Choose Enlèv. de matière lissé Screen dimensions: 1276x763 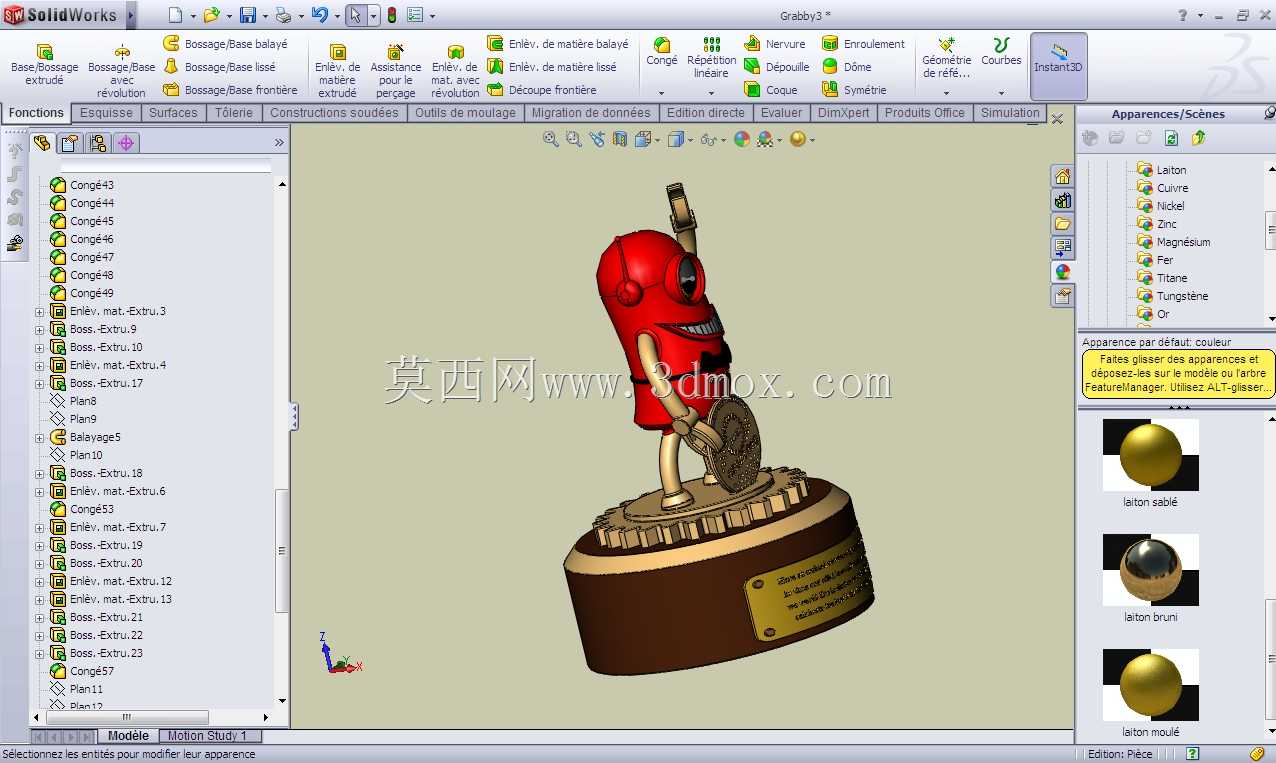[552, 67]
